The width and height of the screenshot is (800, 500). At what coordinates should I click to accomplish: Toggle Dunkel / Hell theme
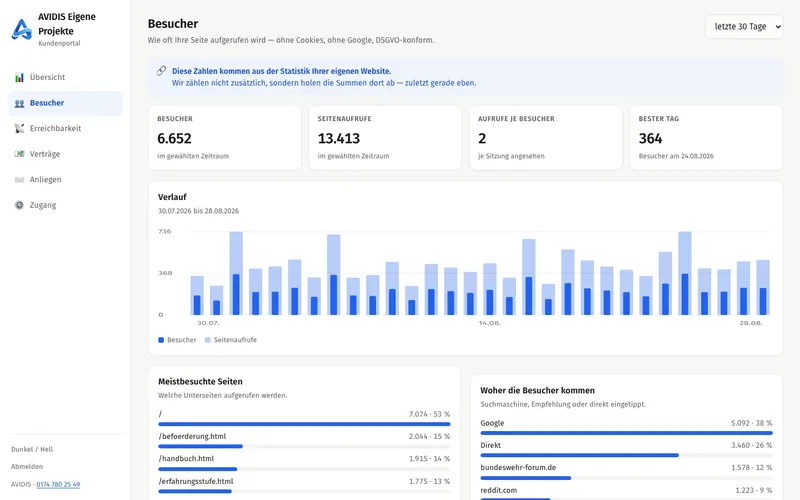[x=32, y=449]
